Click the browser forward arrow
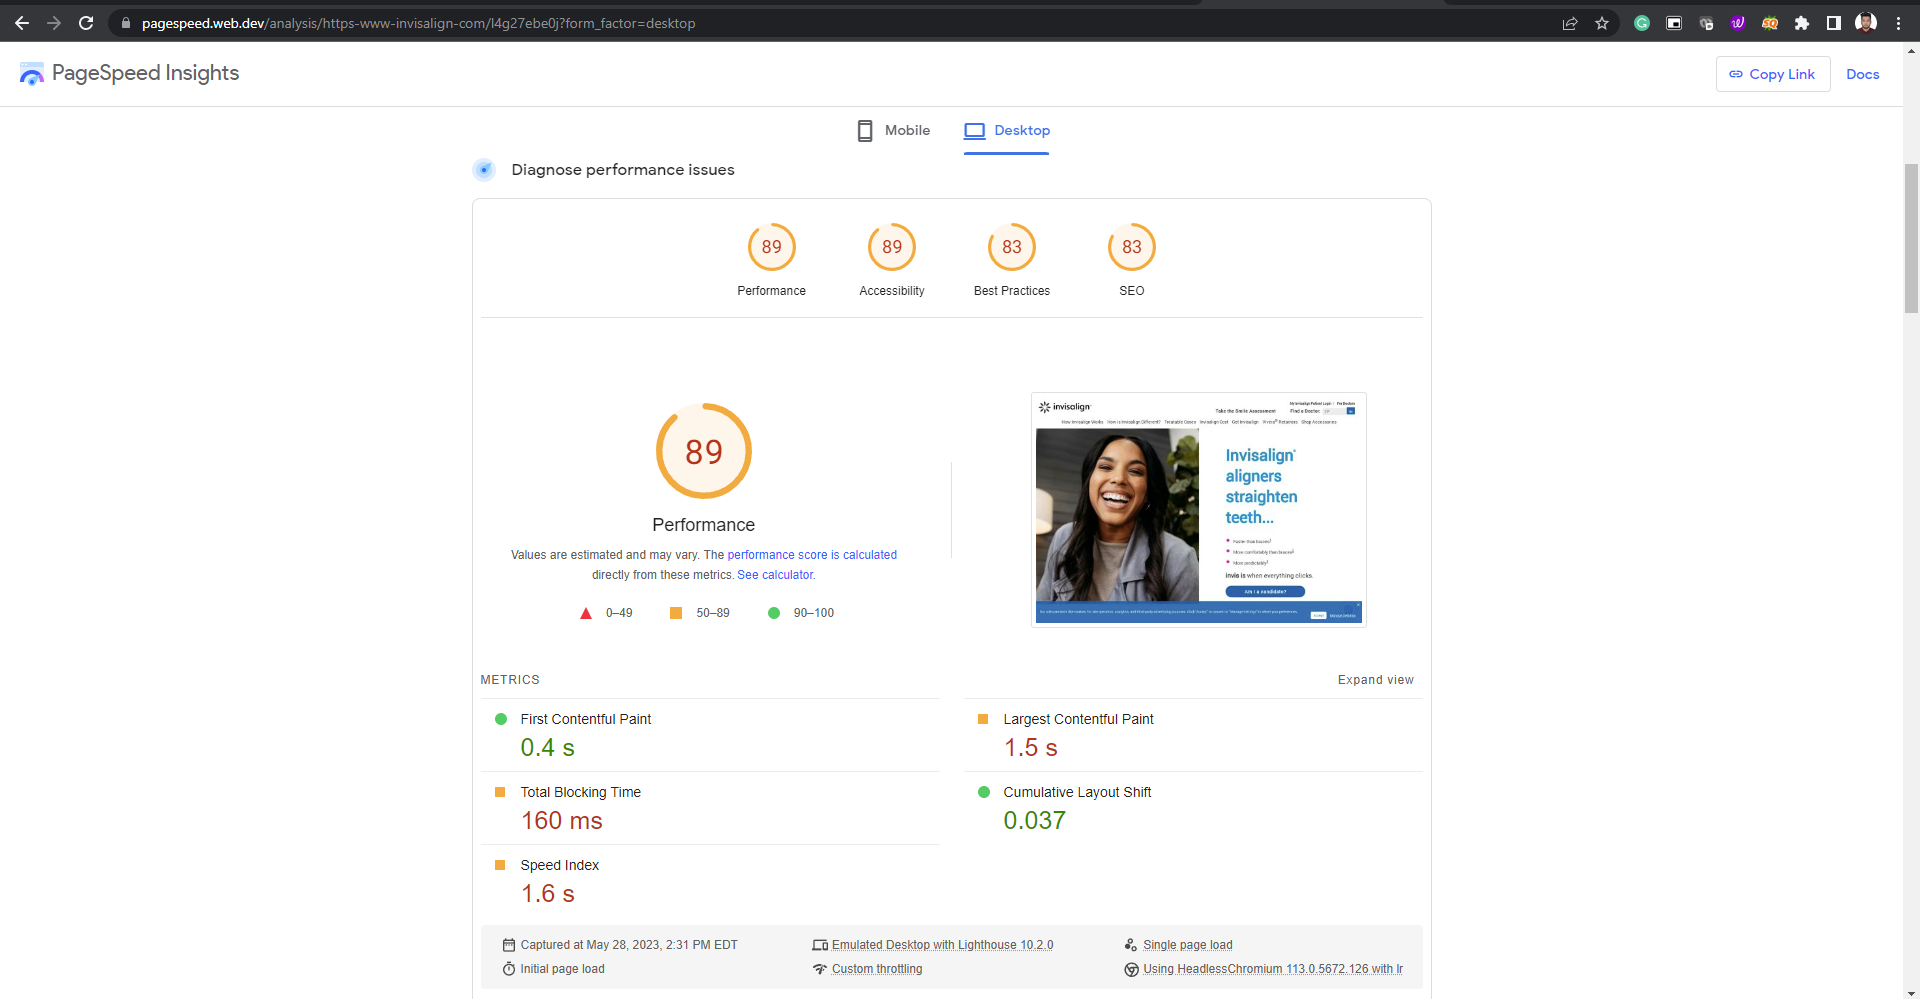1920x999 pixels. (54, 23)
